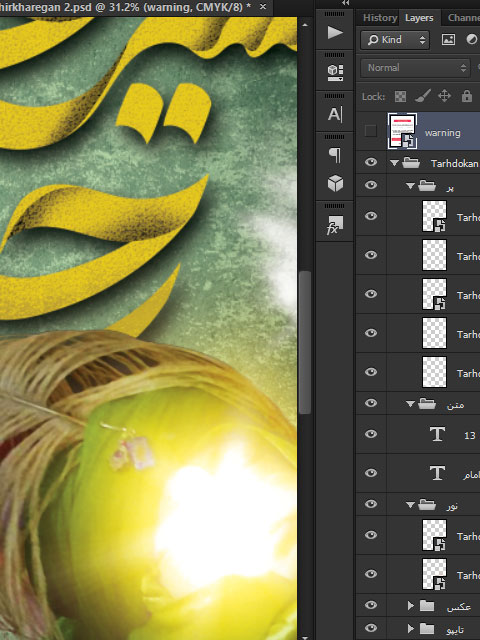The image size is (480, 640).
Task: Open the Styles panel fx icon
Action: 335,225
